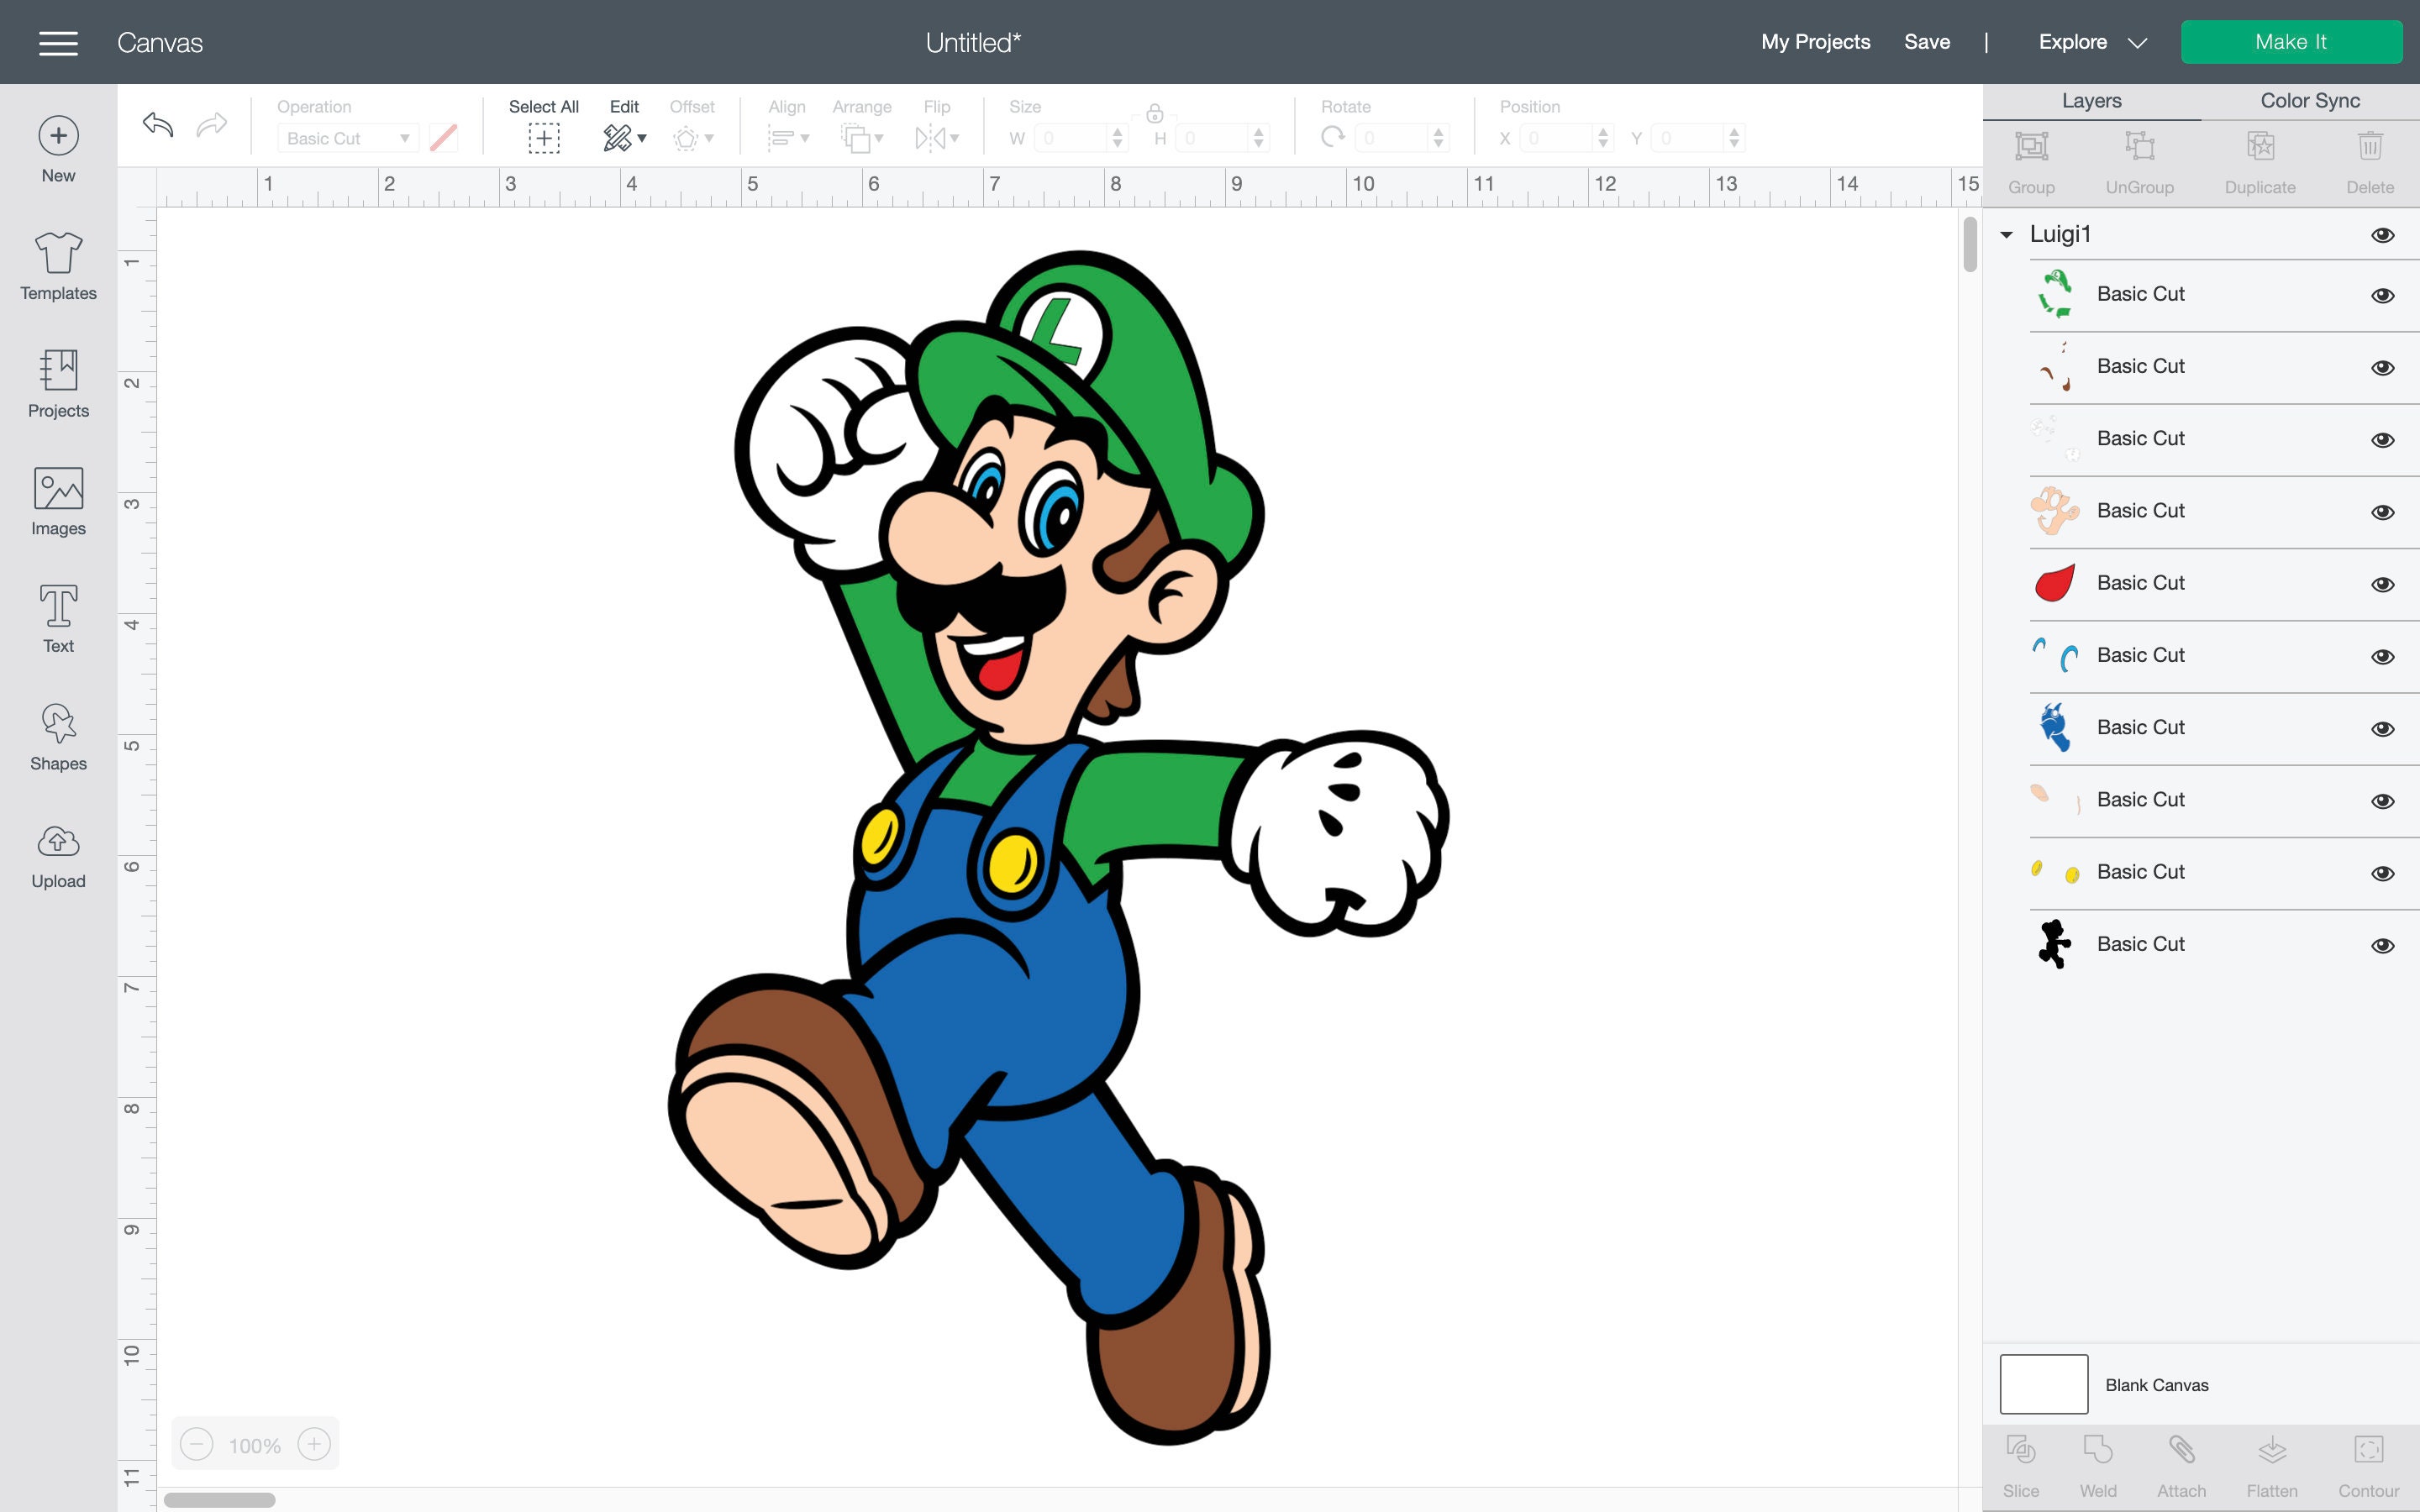Click the 100% zoom level
Screen dimensions: 2420x1512
click(x=255, y=1445)
